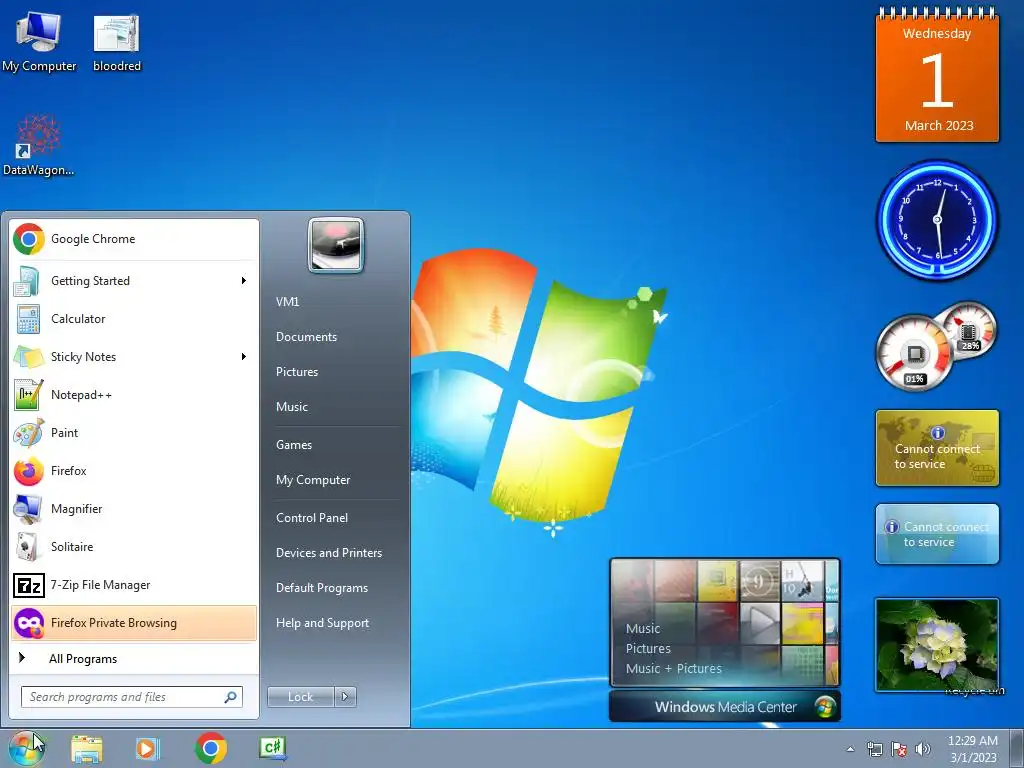Launch Firefox from Start menu

(x=134, y=470)
